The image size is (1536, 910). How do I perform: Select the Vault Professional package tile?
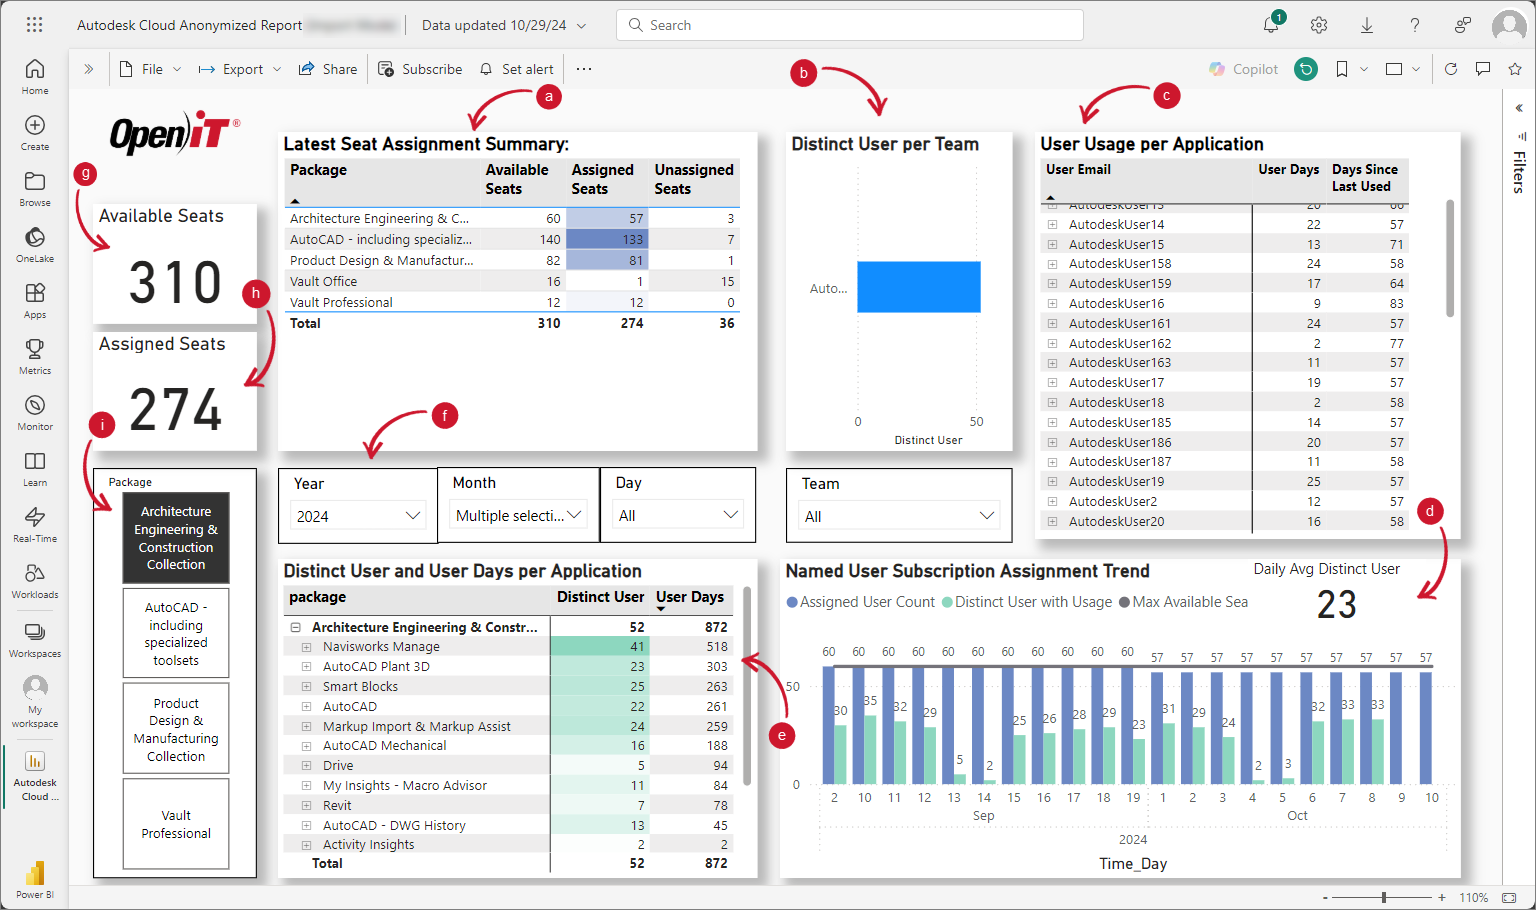tap(176, 824)
